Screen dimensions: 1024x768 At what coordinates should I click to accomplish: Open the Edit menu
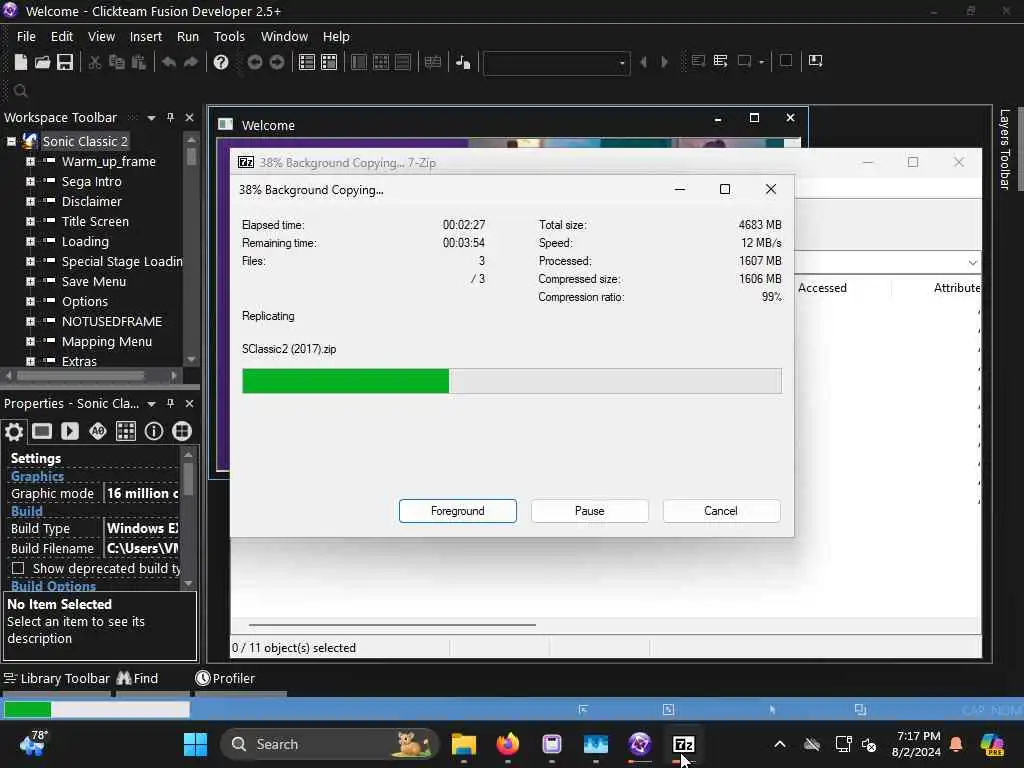[x=61, y=37]
